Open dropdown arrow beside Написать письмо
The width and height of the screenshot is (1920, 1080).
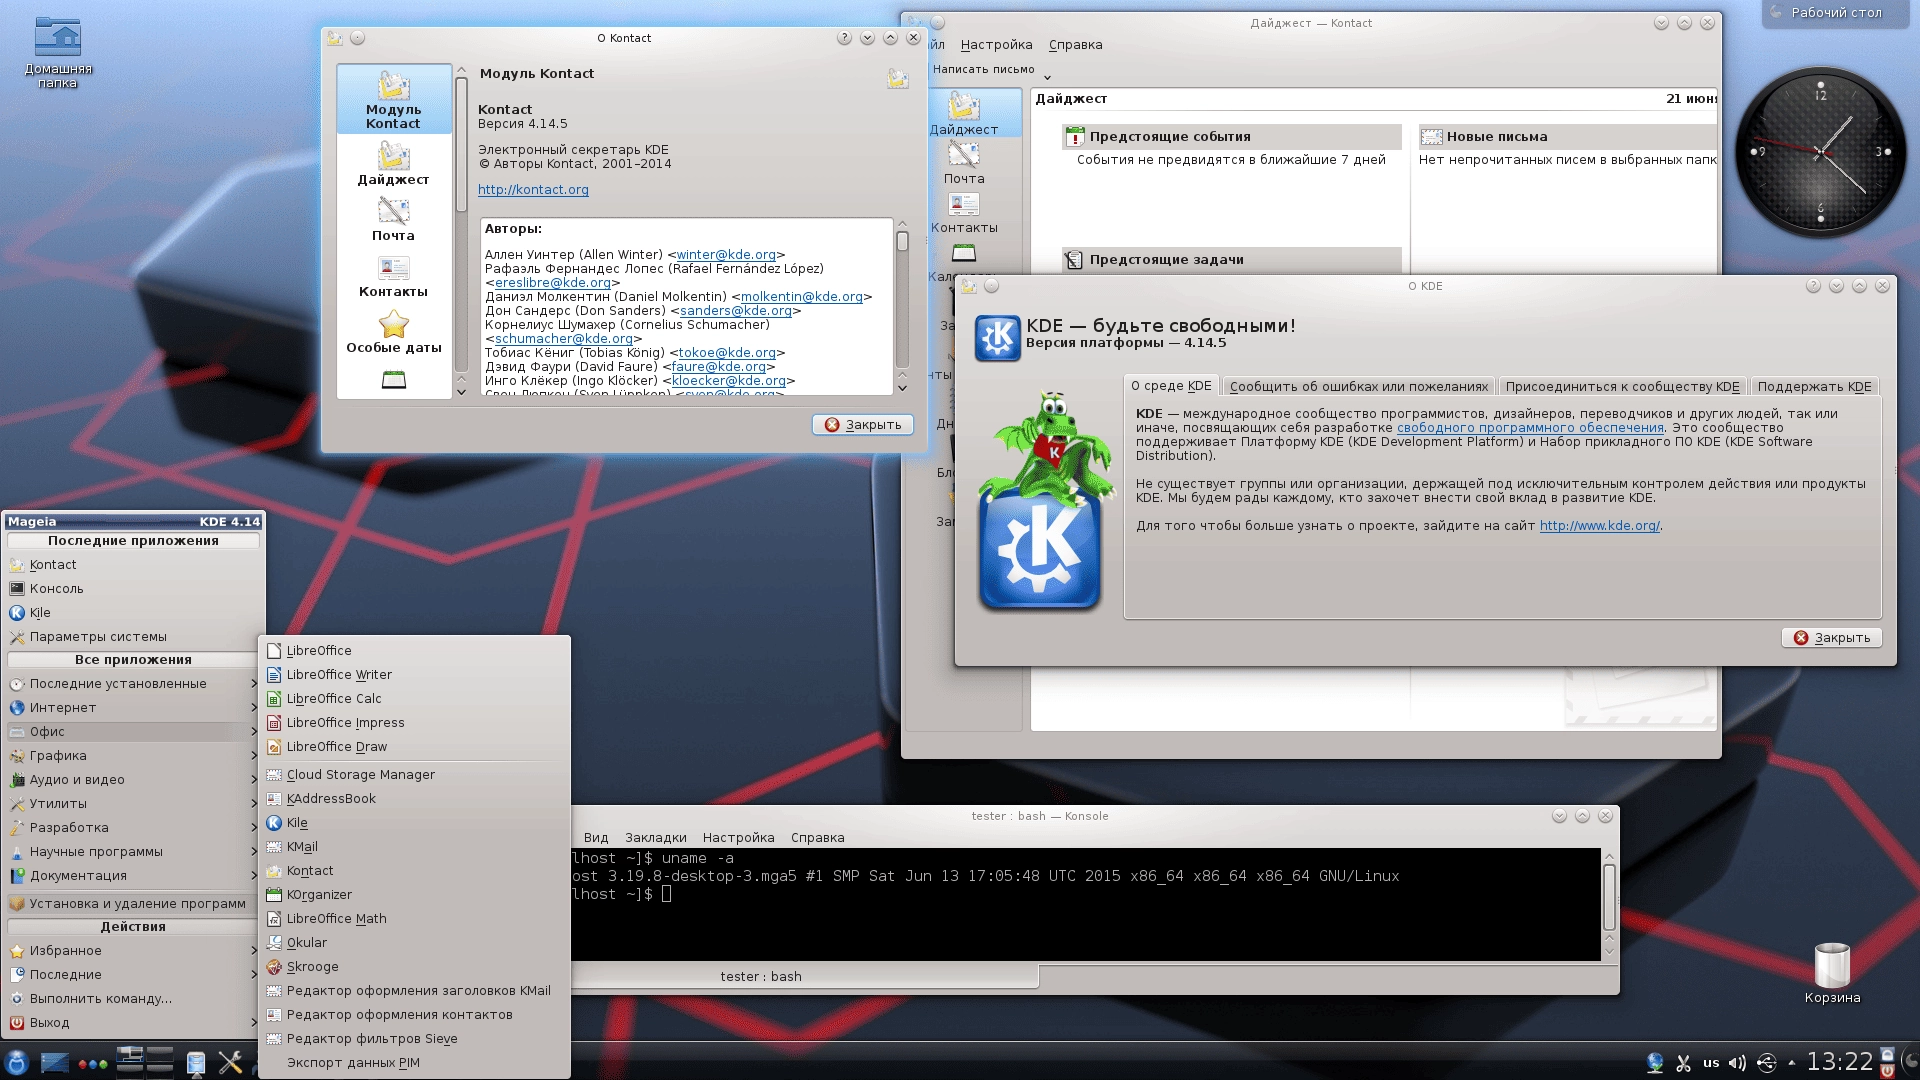point(1047,75)
